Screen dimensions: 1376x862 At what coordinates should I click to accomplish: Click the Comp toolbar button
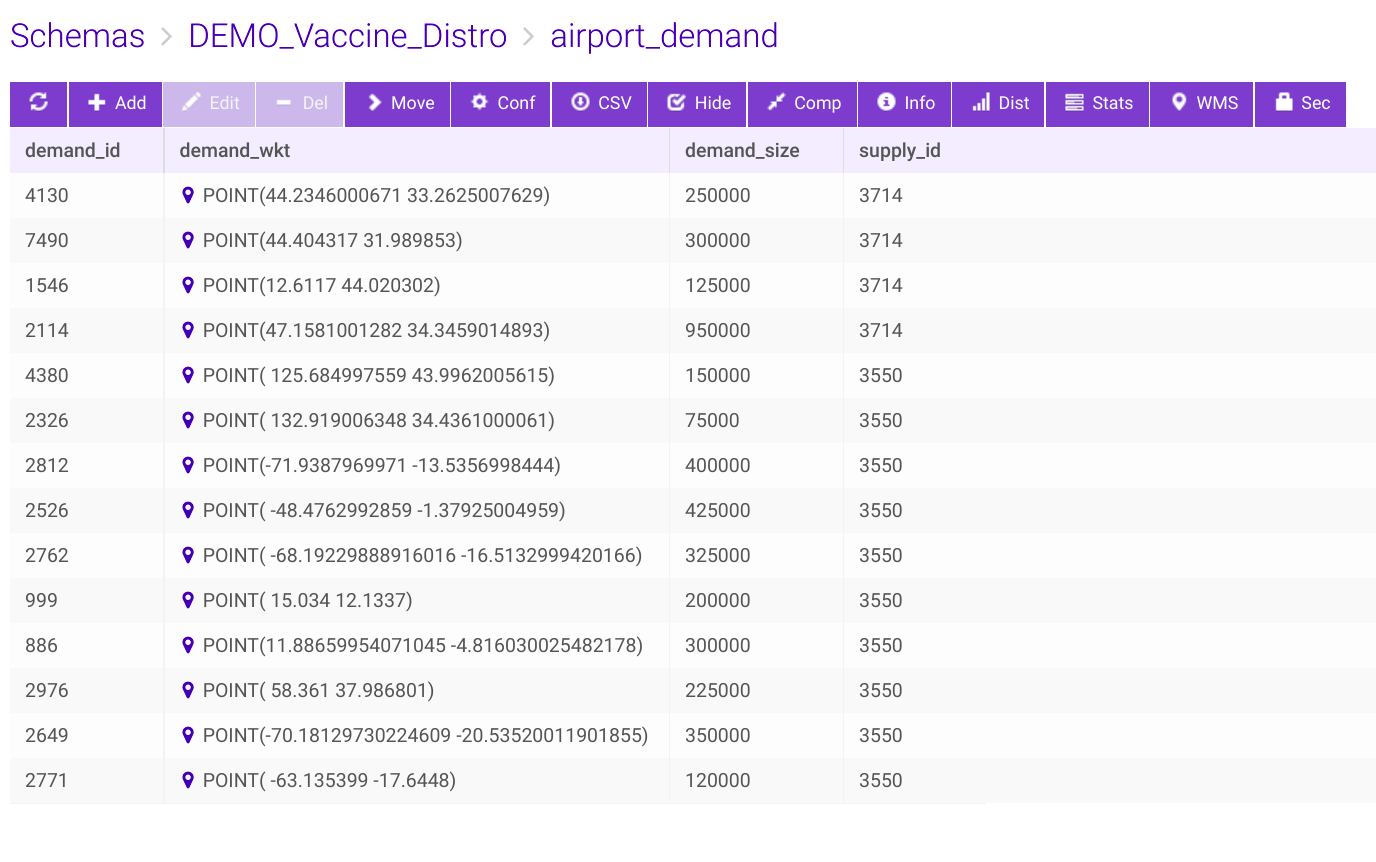coord(803,103)
